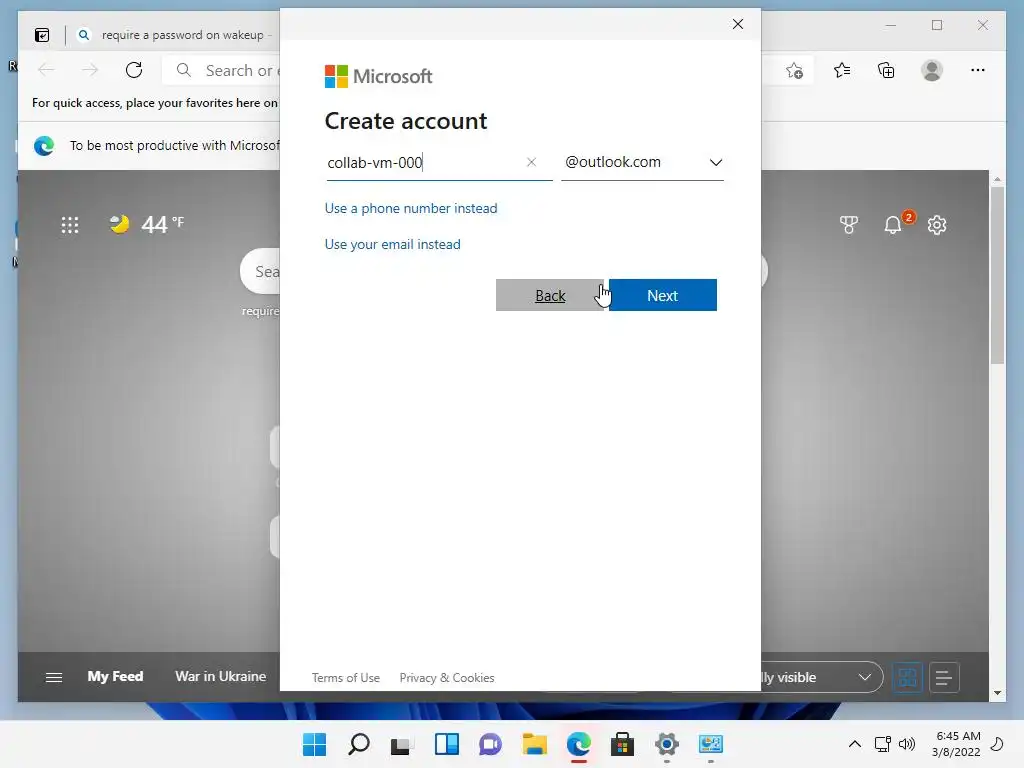Screen dimensions: 1024x768
Task: Open Edge tab actions menu icon
Action: [42, 35]
